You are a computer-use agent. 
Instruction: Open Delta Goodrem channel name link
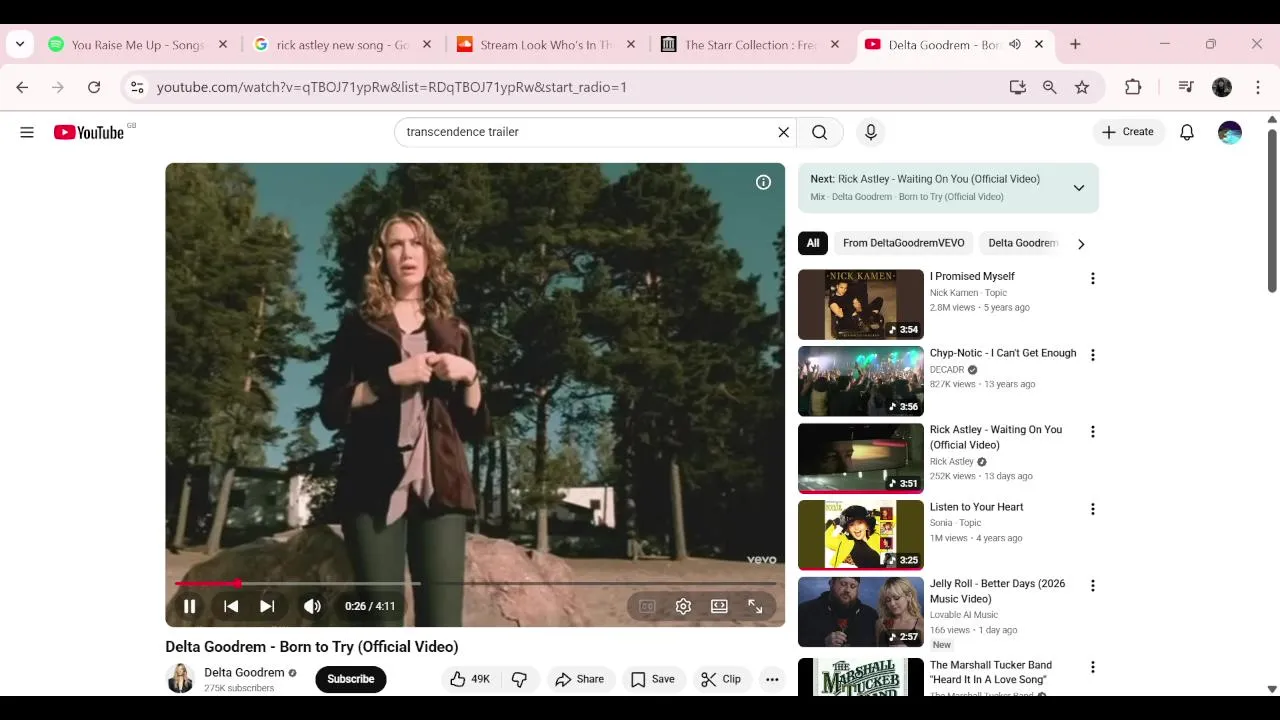[244, 672]
